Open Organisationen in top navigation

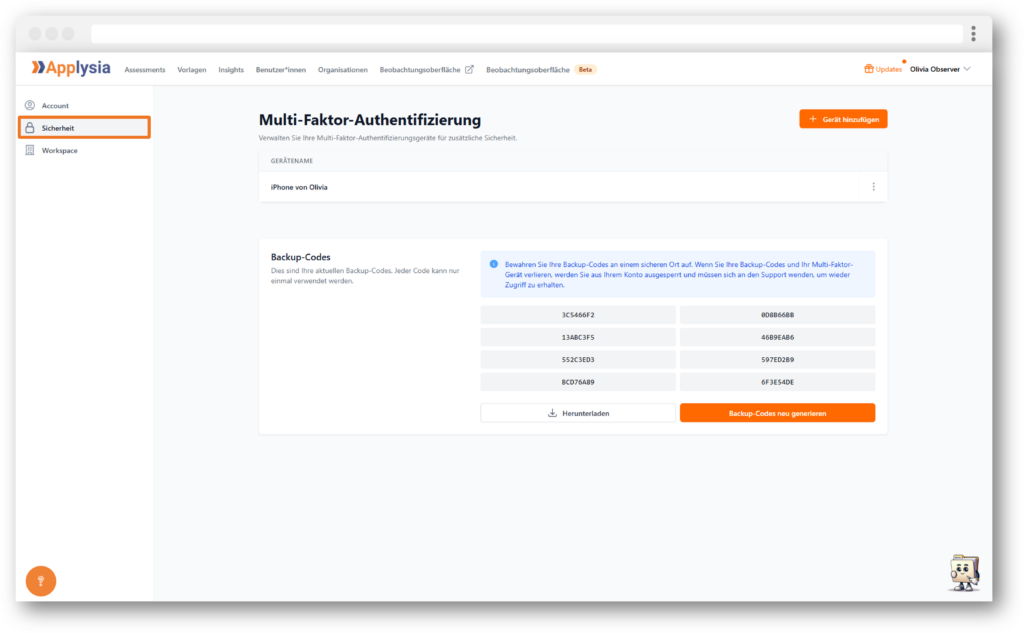[343, 69]
